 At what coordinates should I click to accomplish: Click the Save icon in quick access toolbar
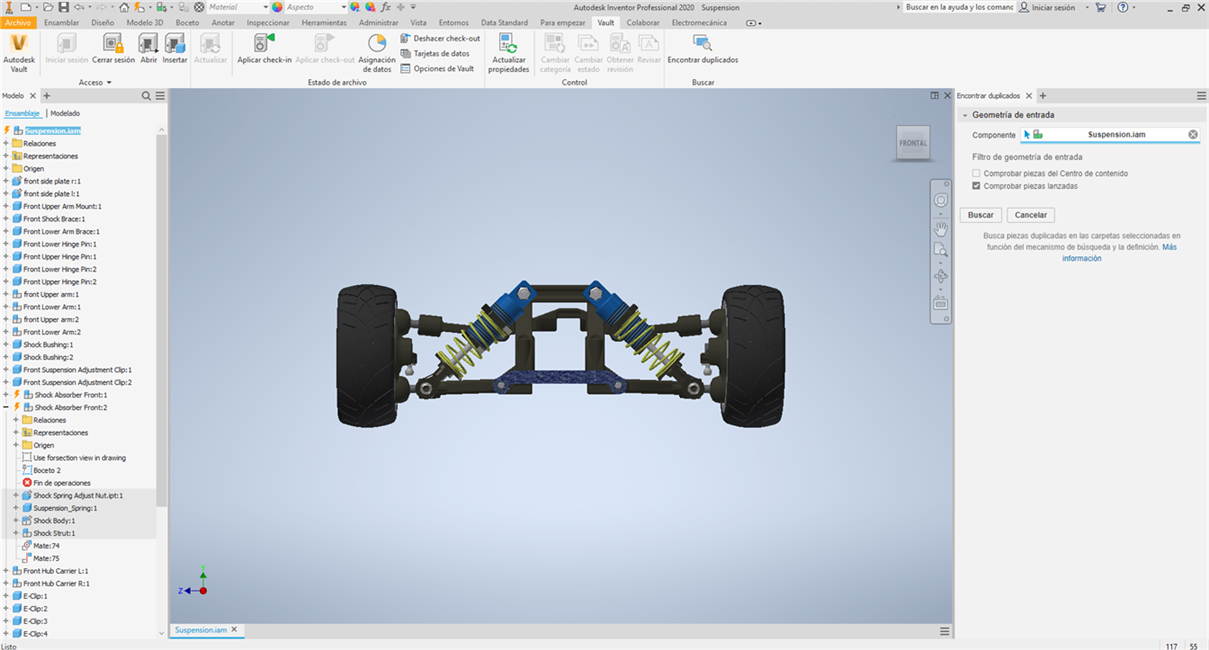(66, 7)
